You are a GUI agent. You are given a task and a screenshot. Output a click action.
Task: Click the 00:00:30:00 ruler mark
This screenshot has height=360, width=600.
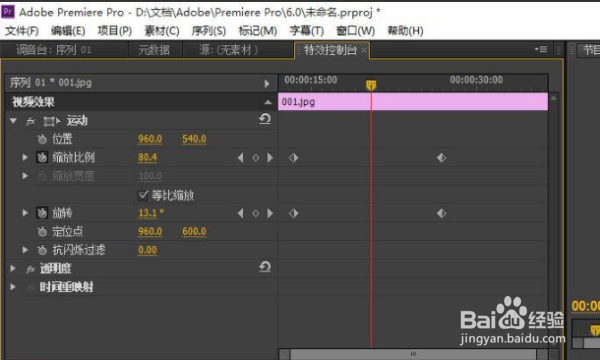coord(476,80)
